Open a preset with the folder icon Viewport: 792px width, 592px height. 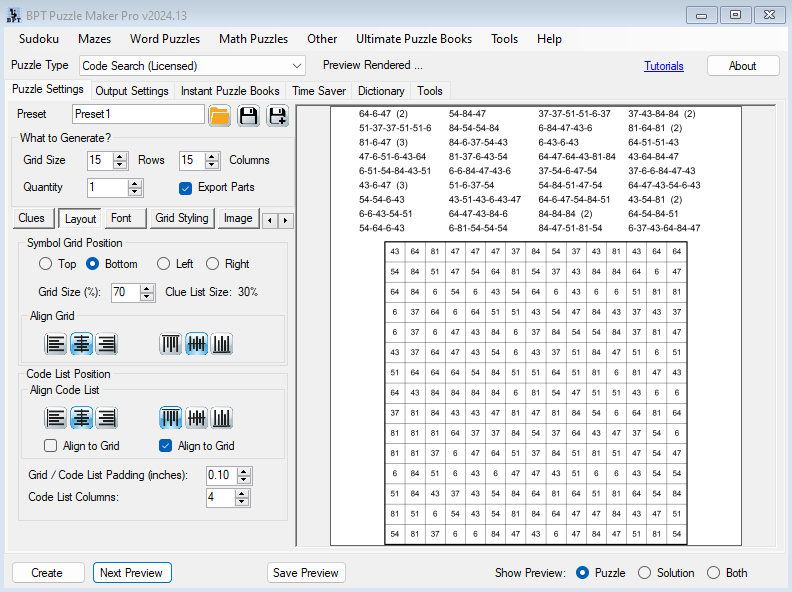coord(220,115)
